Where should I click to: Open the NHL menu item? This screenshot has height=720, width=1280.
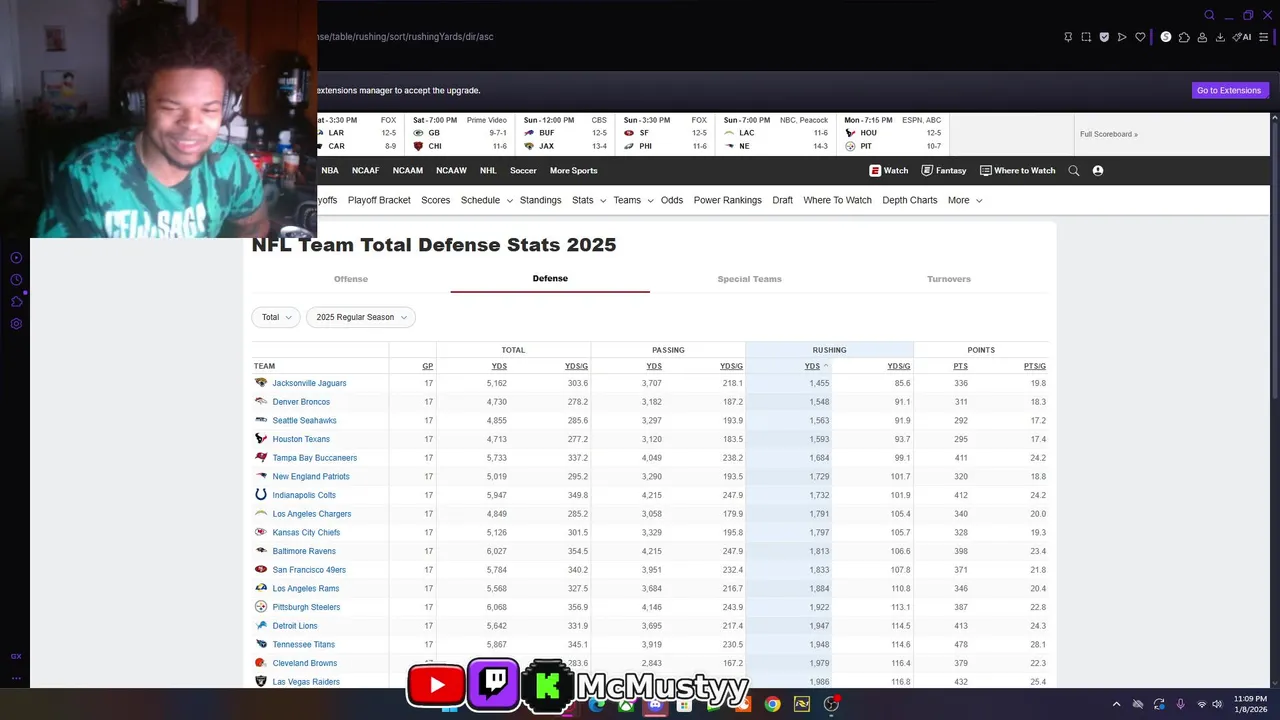[x=488, y=171]
